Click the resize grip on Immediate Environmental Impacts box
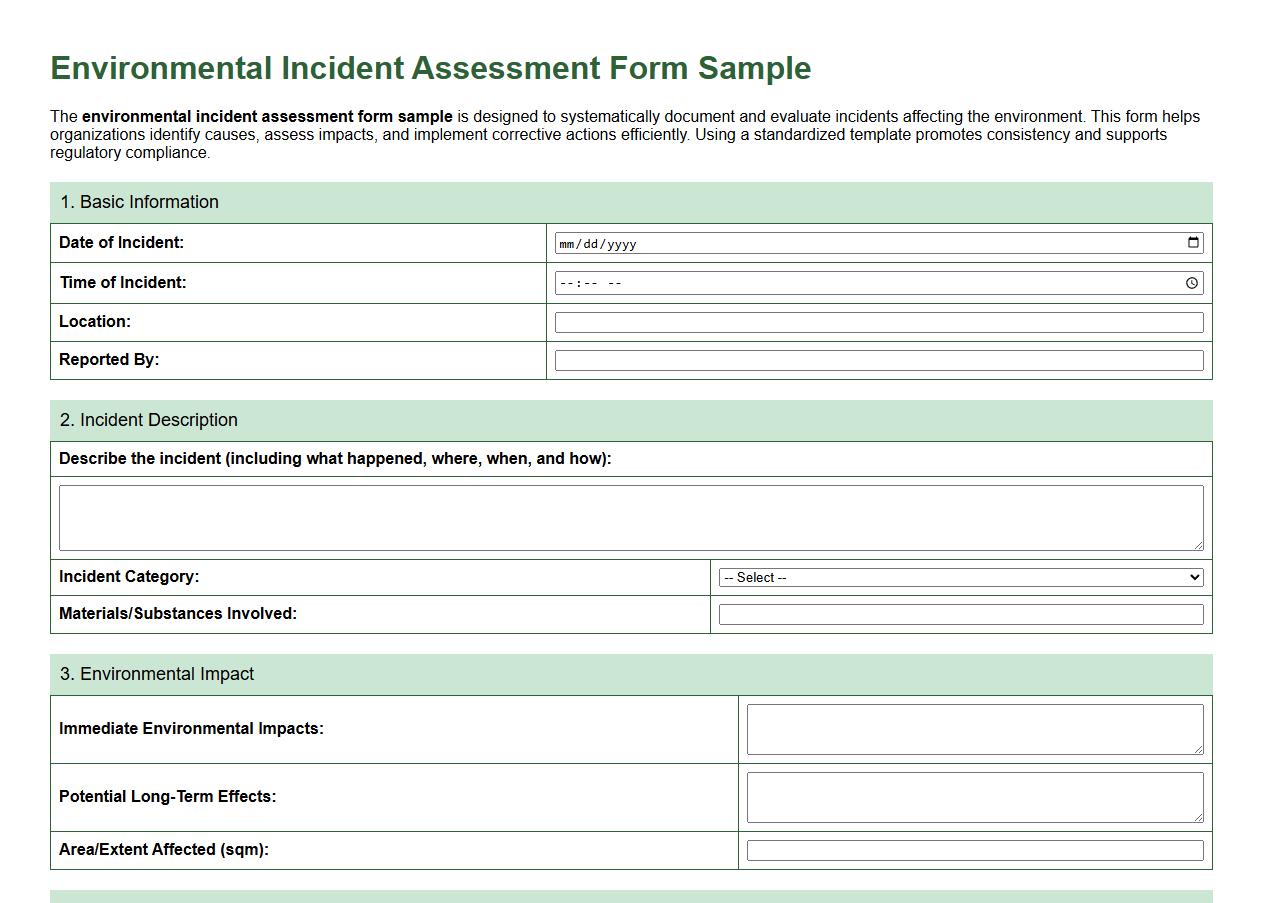 1197,752
